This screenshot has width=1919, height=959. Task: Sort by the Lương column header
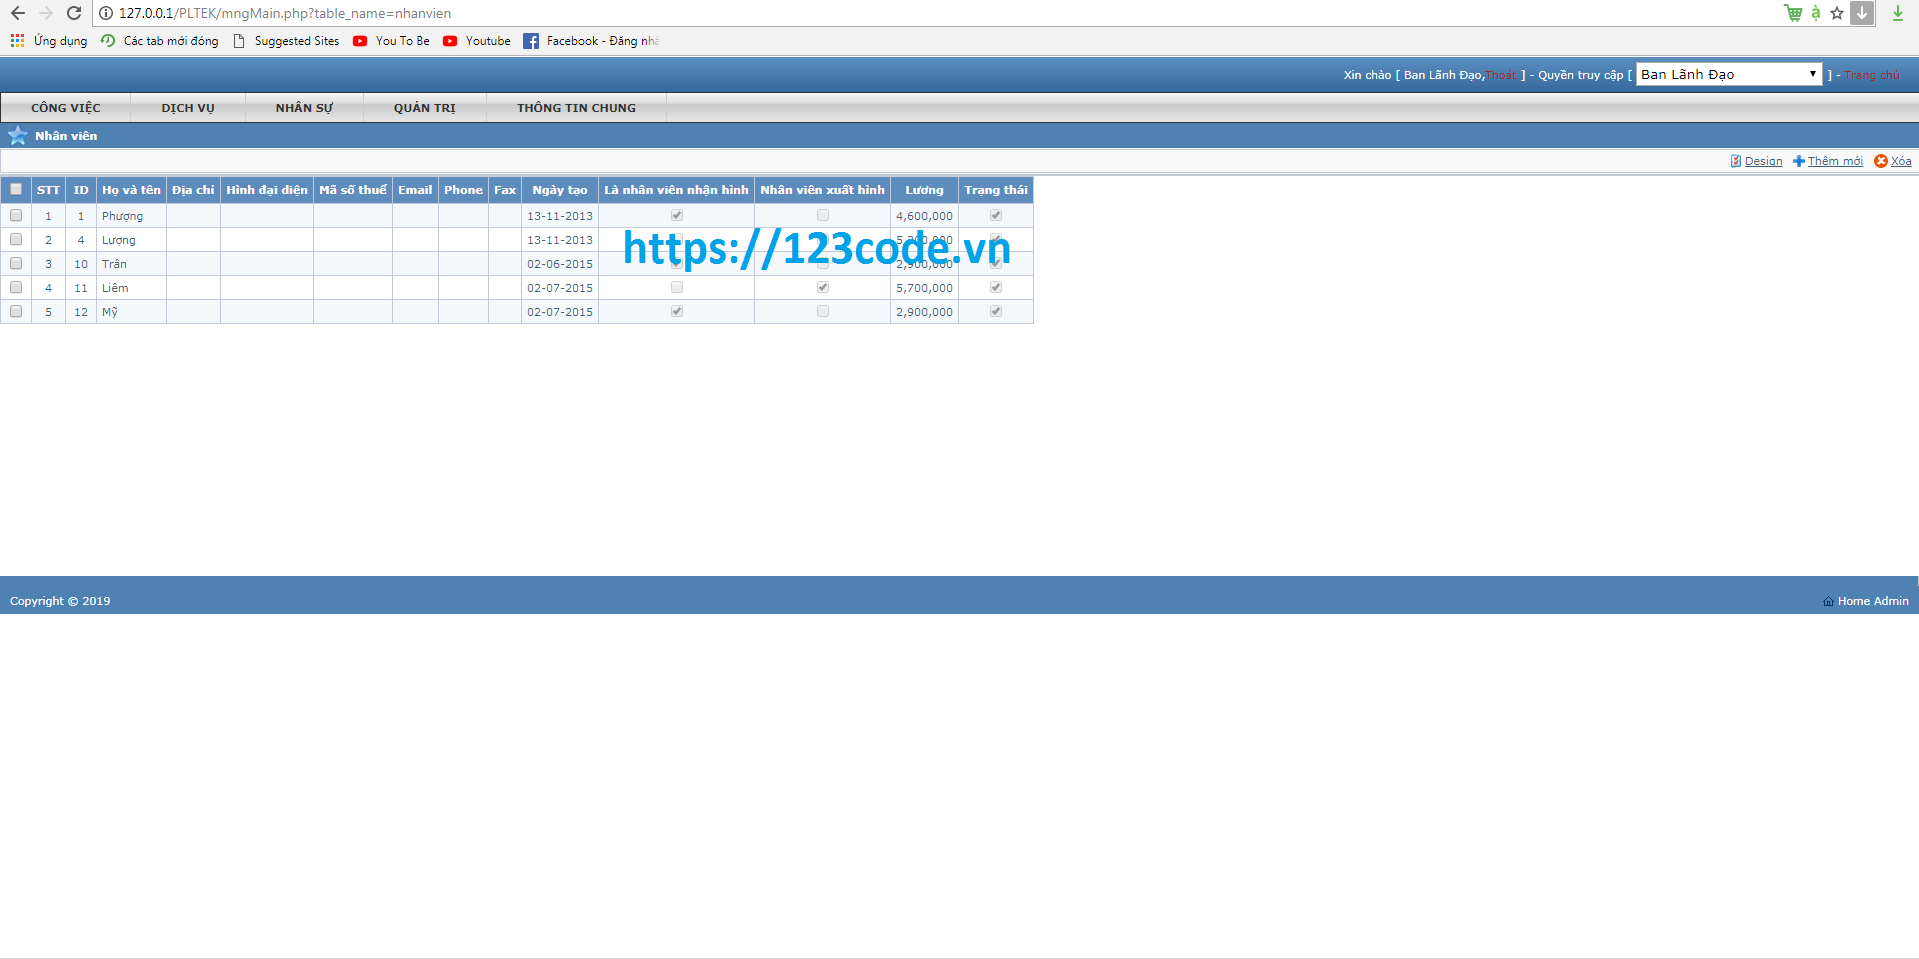(924, 190)
